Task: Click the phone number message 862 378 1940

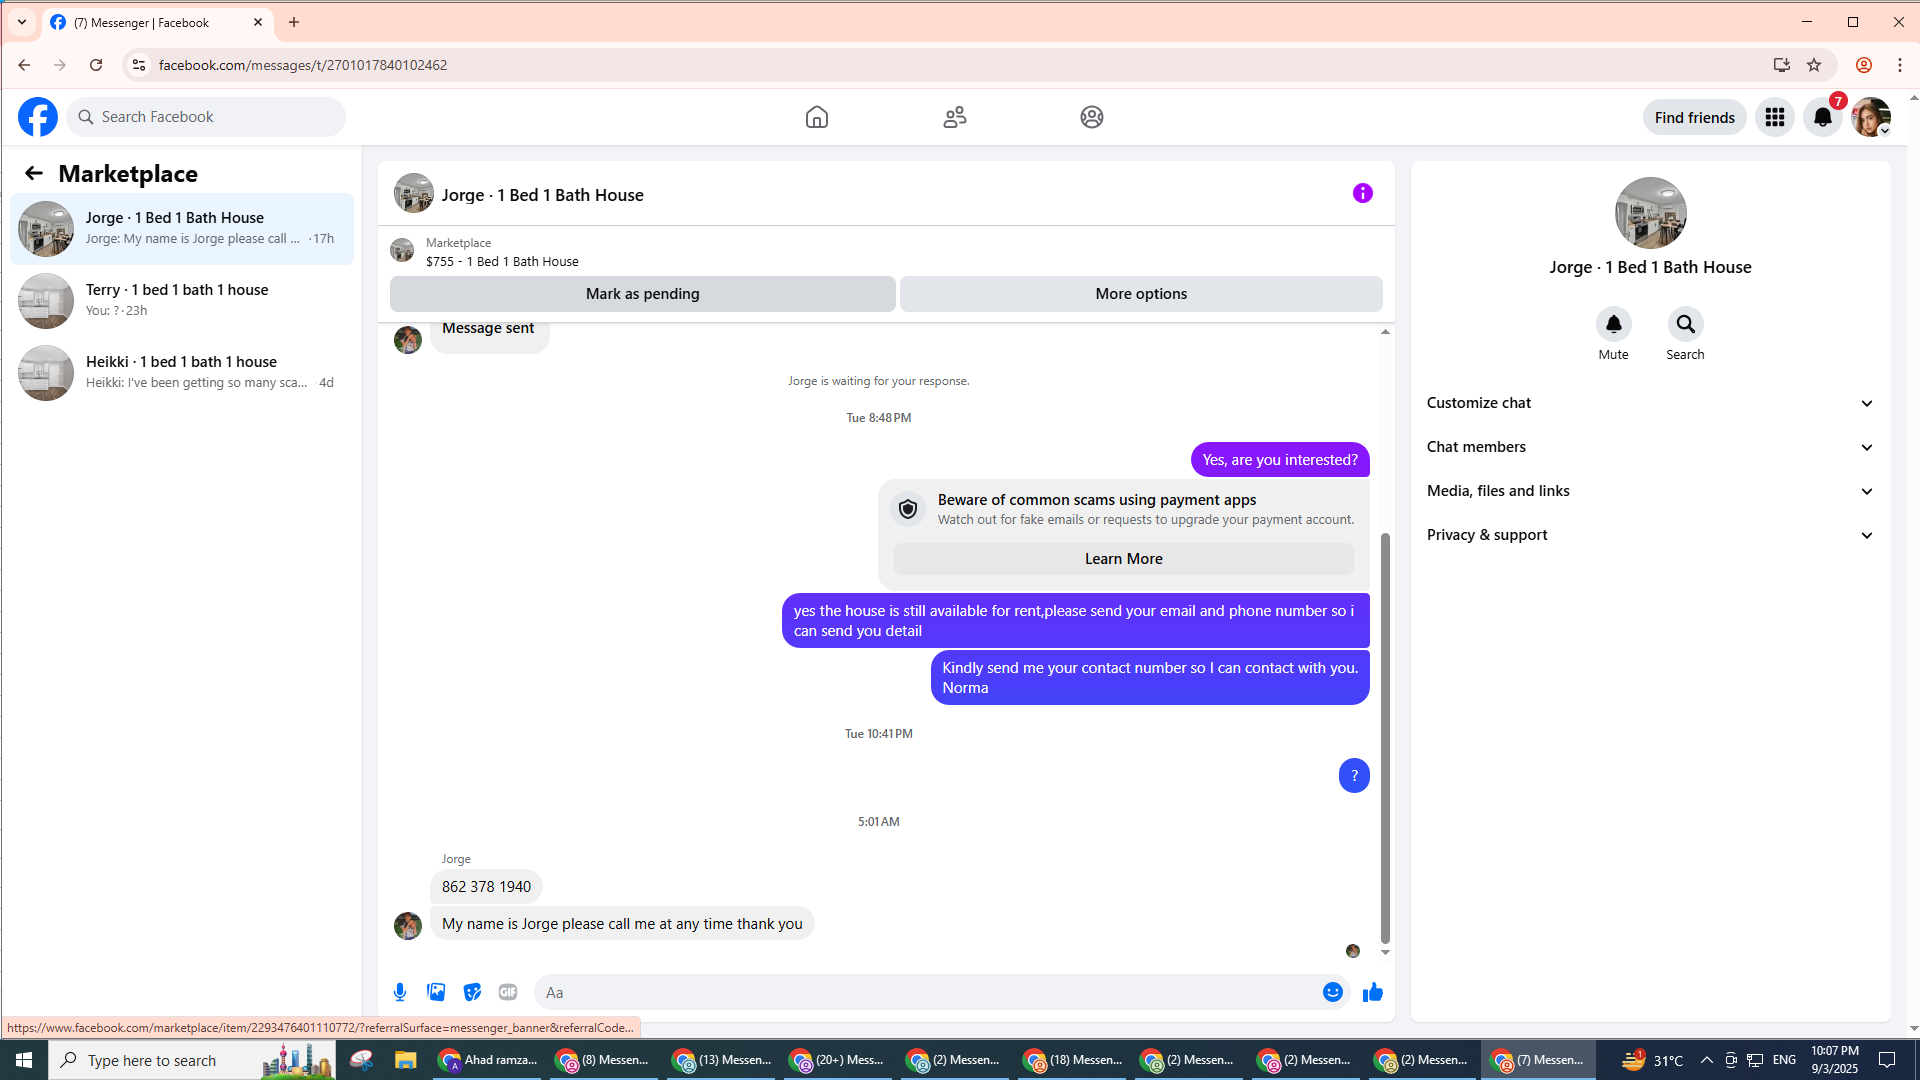Action: pos(486,887)
